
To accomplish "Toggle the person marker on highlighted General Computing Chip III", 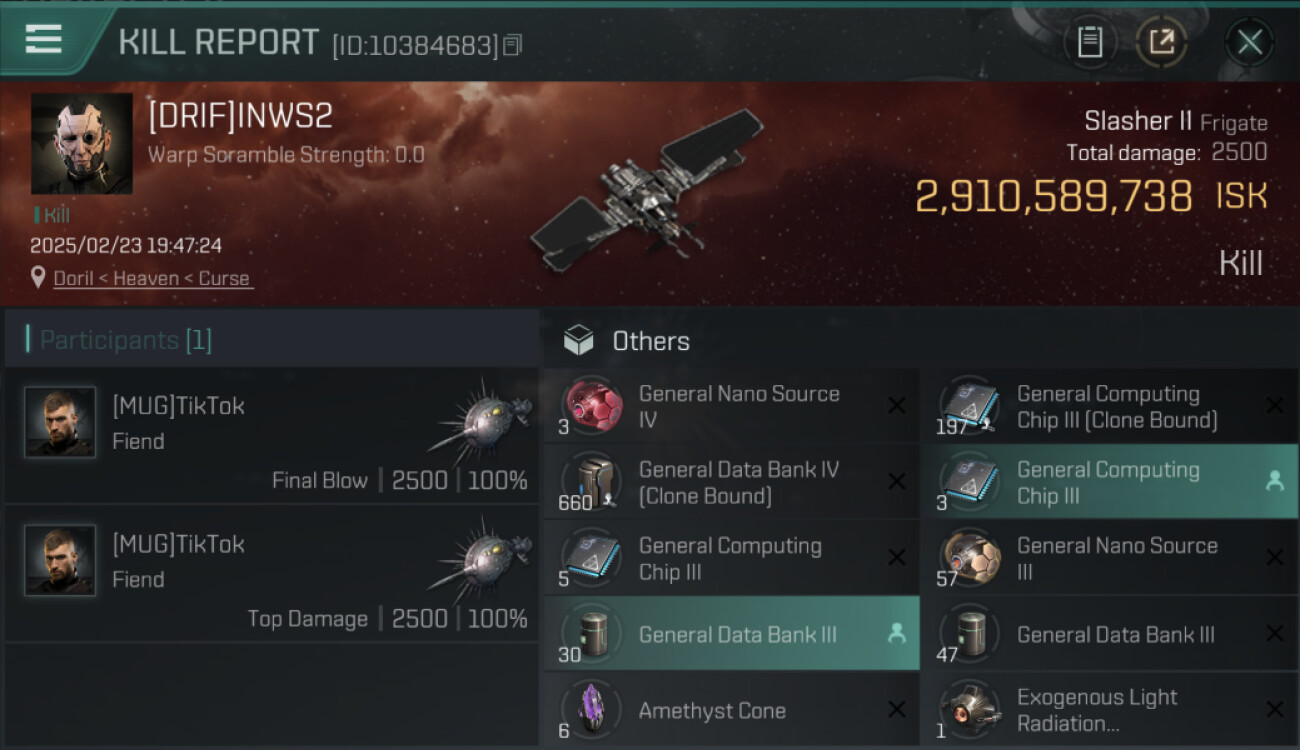I will [1274, 482].
